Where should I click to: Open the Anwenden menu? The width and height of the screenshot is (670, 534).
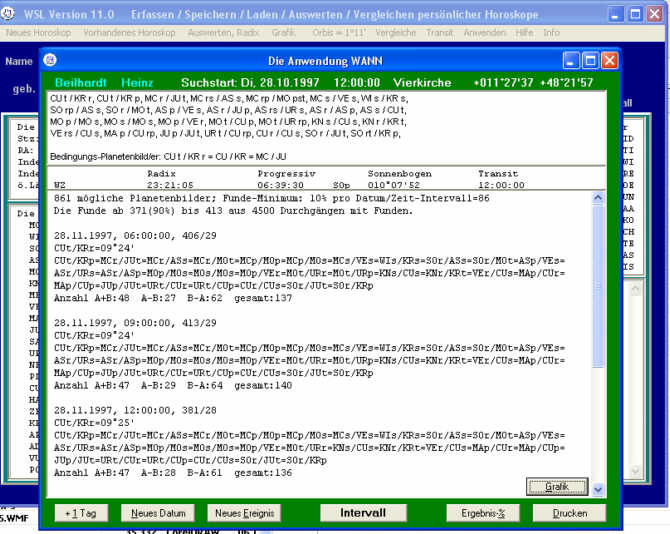[x=485, y=32]
